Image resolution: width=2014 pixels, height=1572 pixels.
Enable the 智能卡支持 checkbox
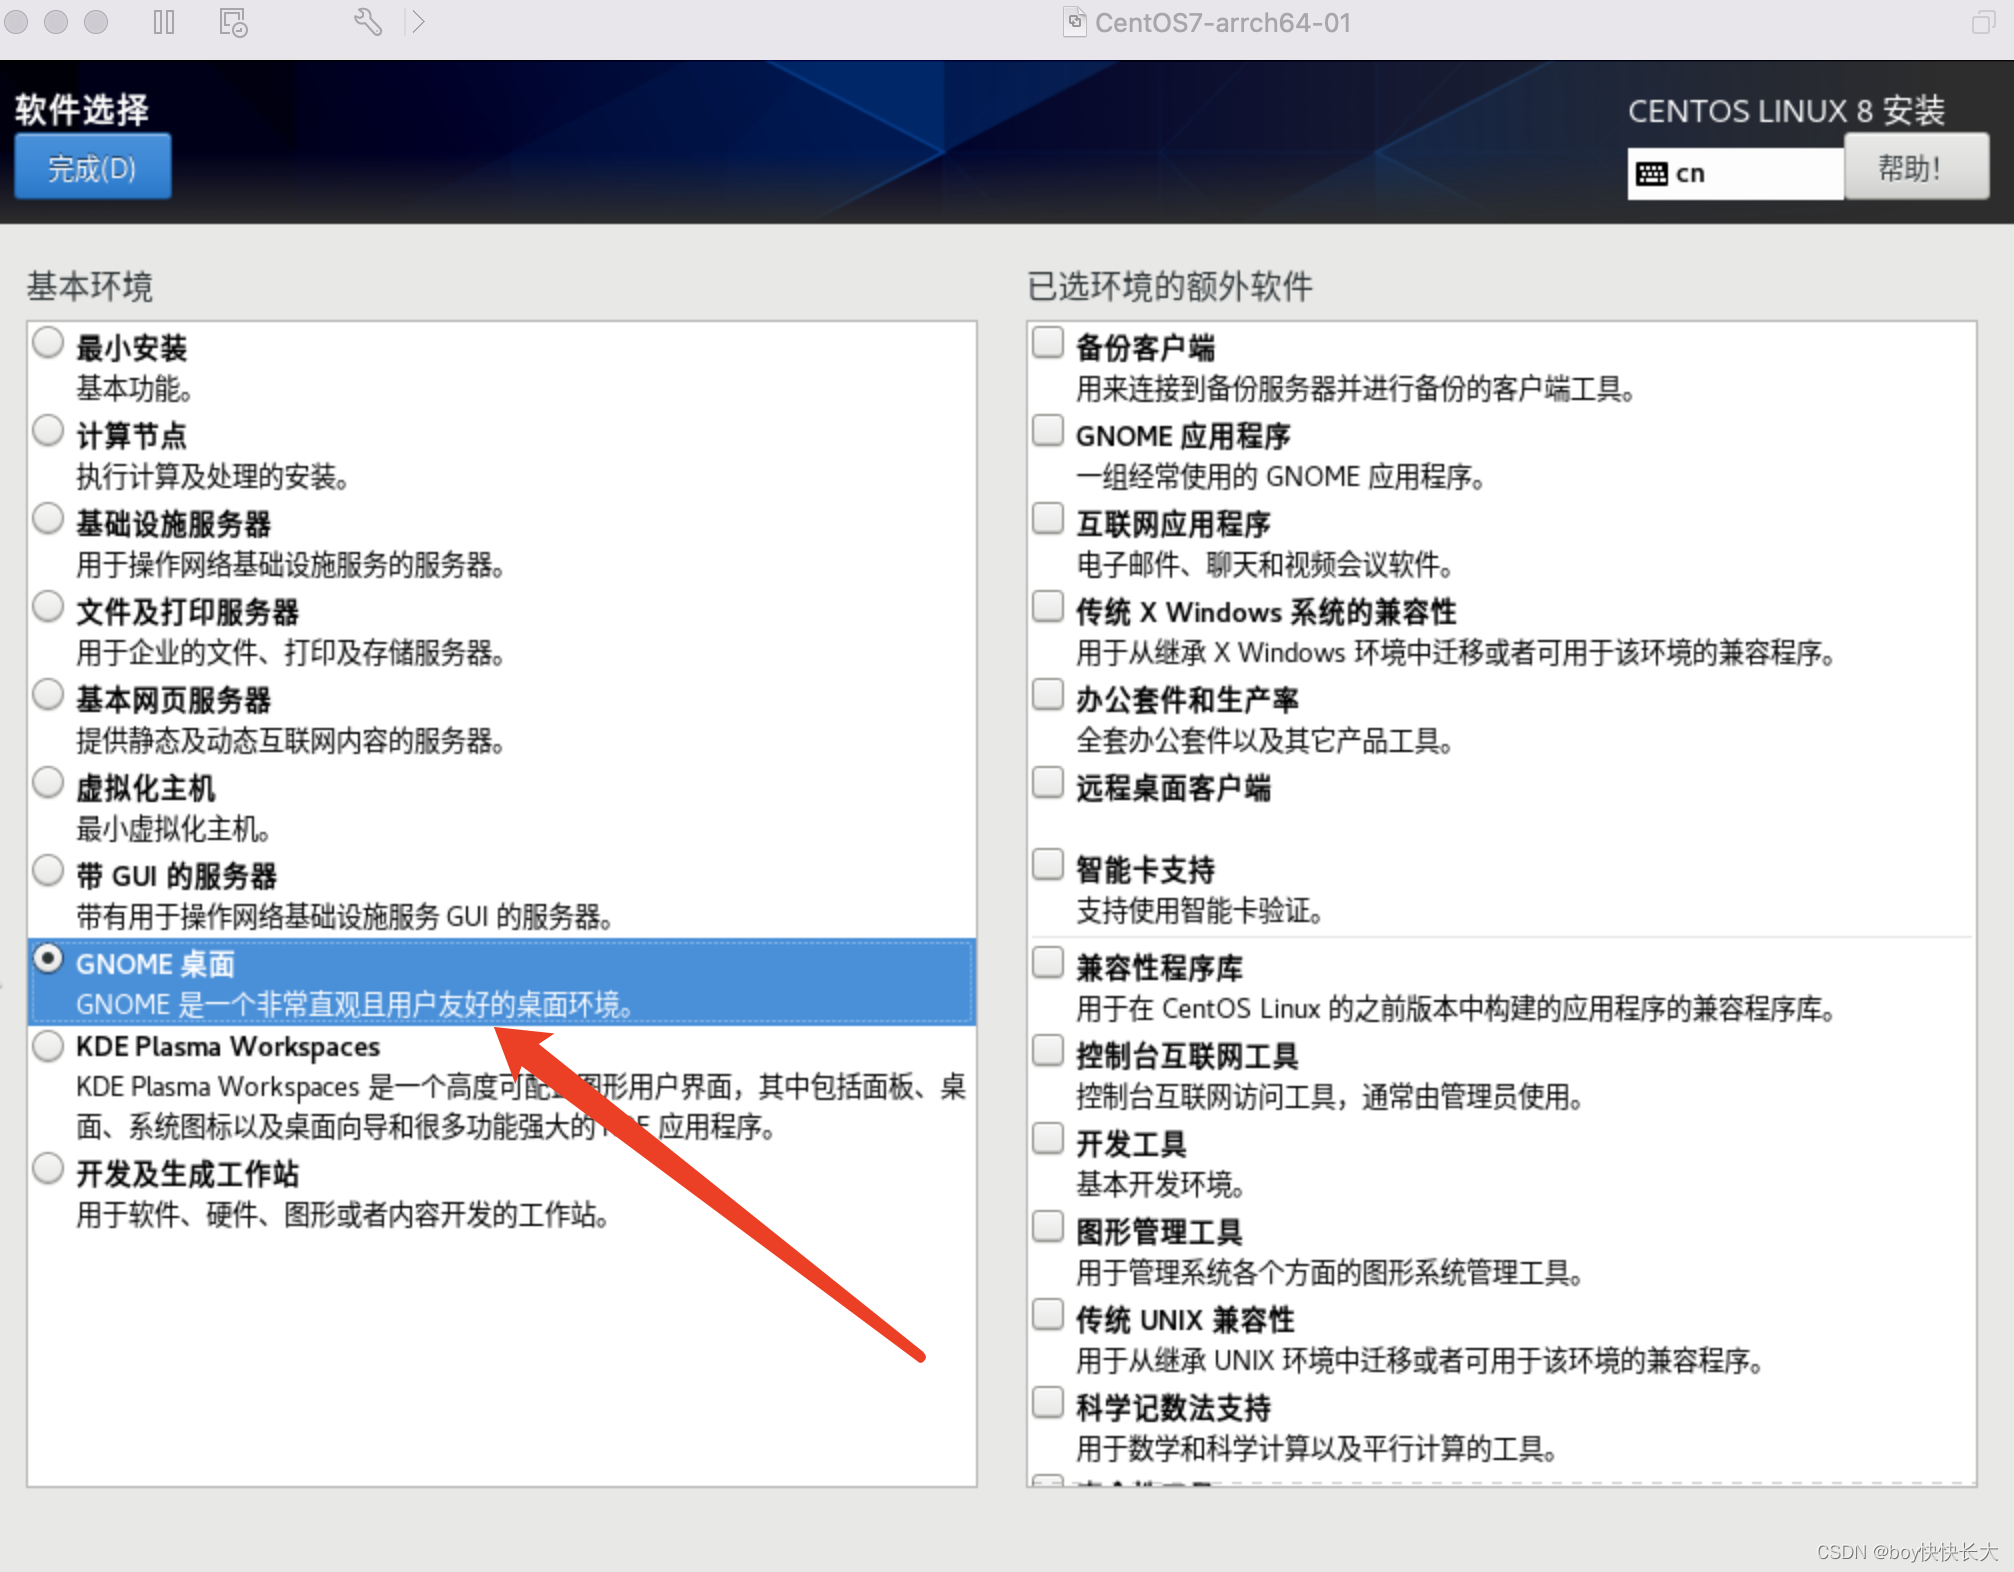[x=1048, y=865]
